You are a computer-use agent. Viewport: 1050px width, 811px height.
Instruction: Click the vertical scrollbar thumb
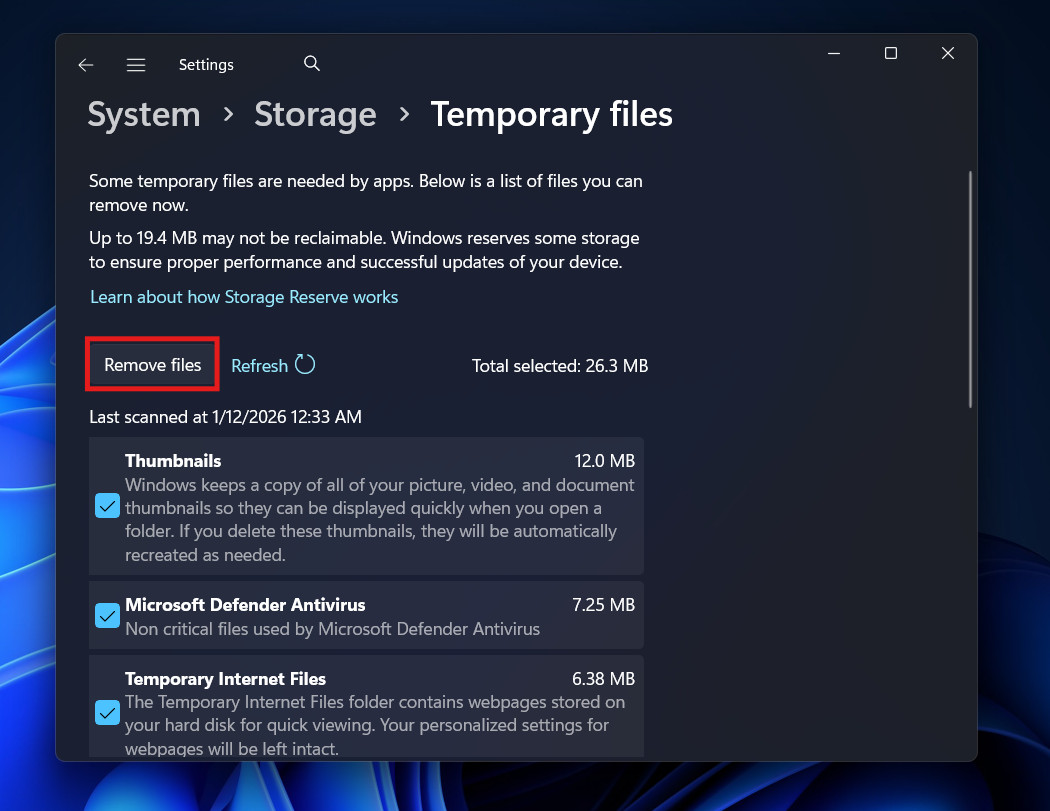pos(968,290)
